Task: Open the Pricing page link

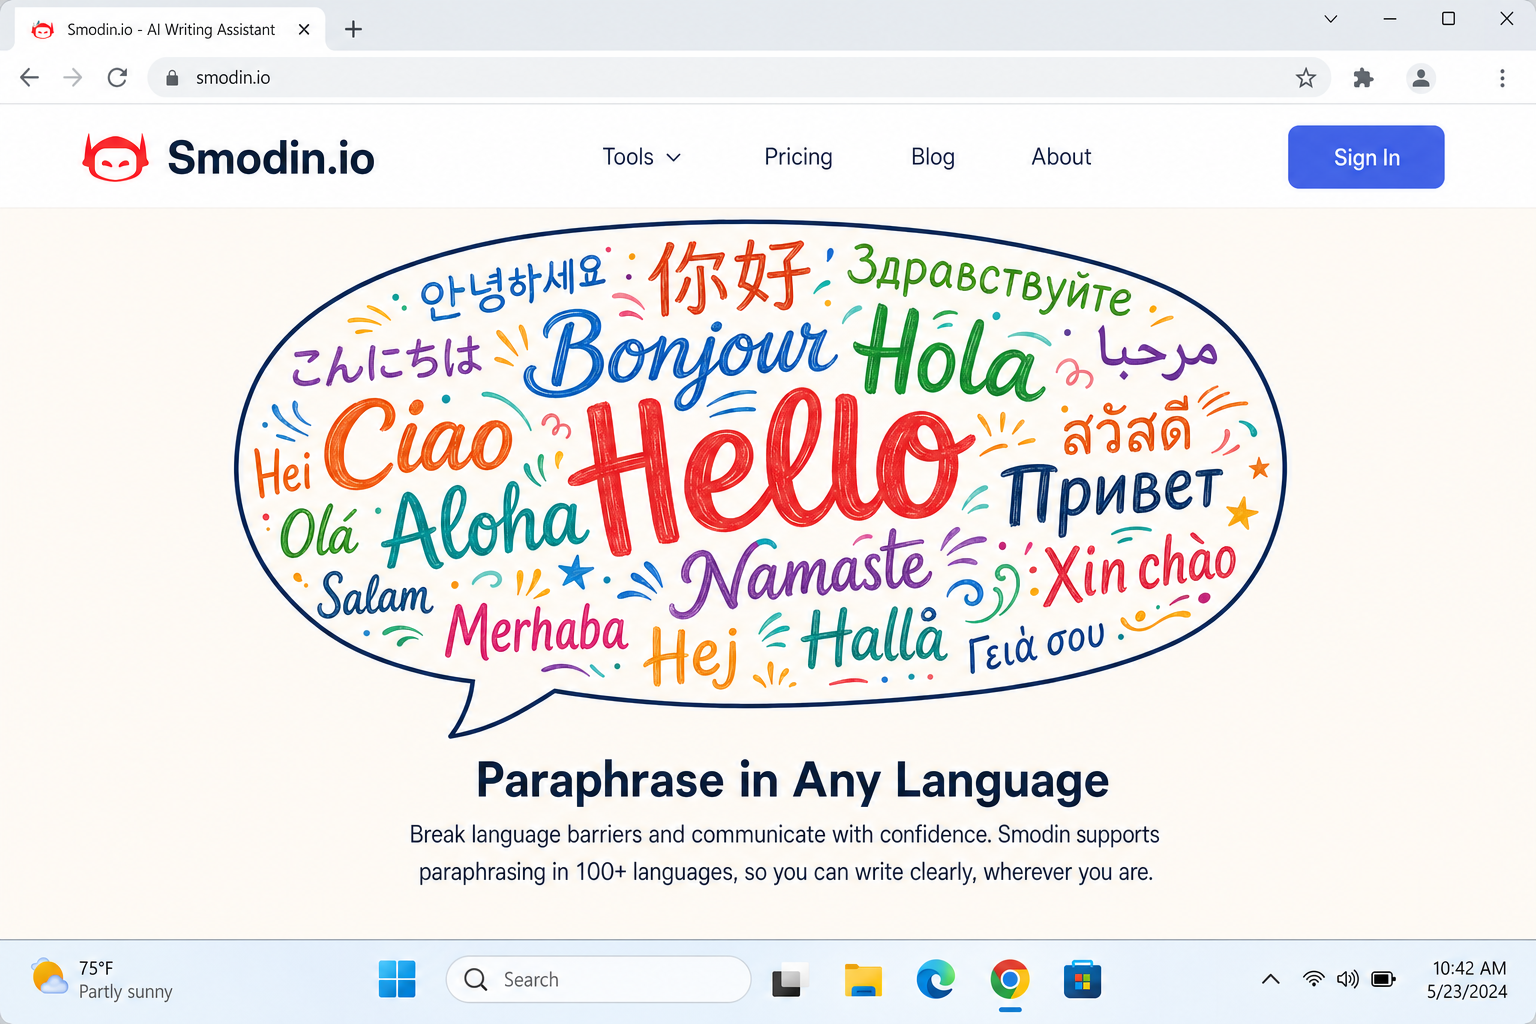Action: pyautogui.click(x=798, y=157)
